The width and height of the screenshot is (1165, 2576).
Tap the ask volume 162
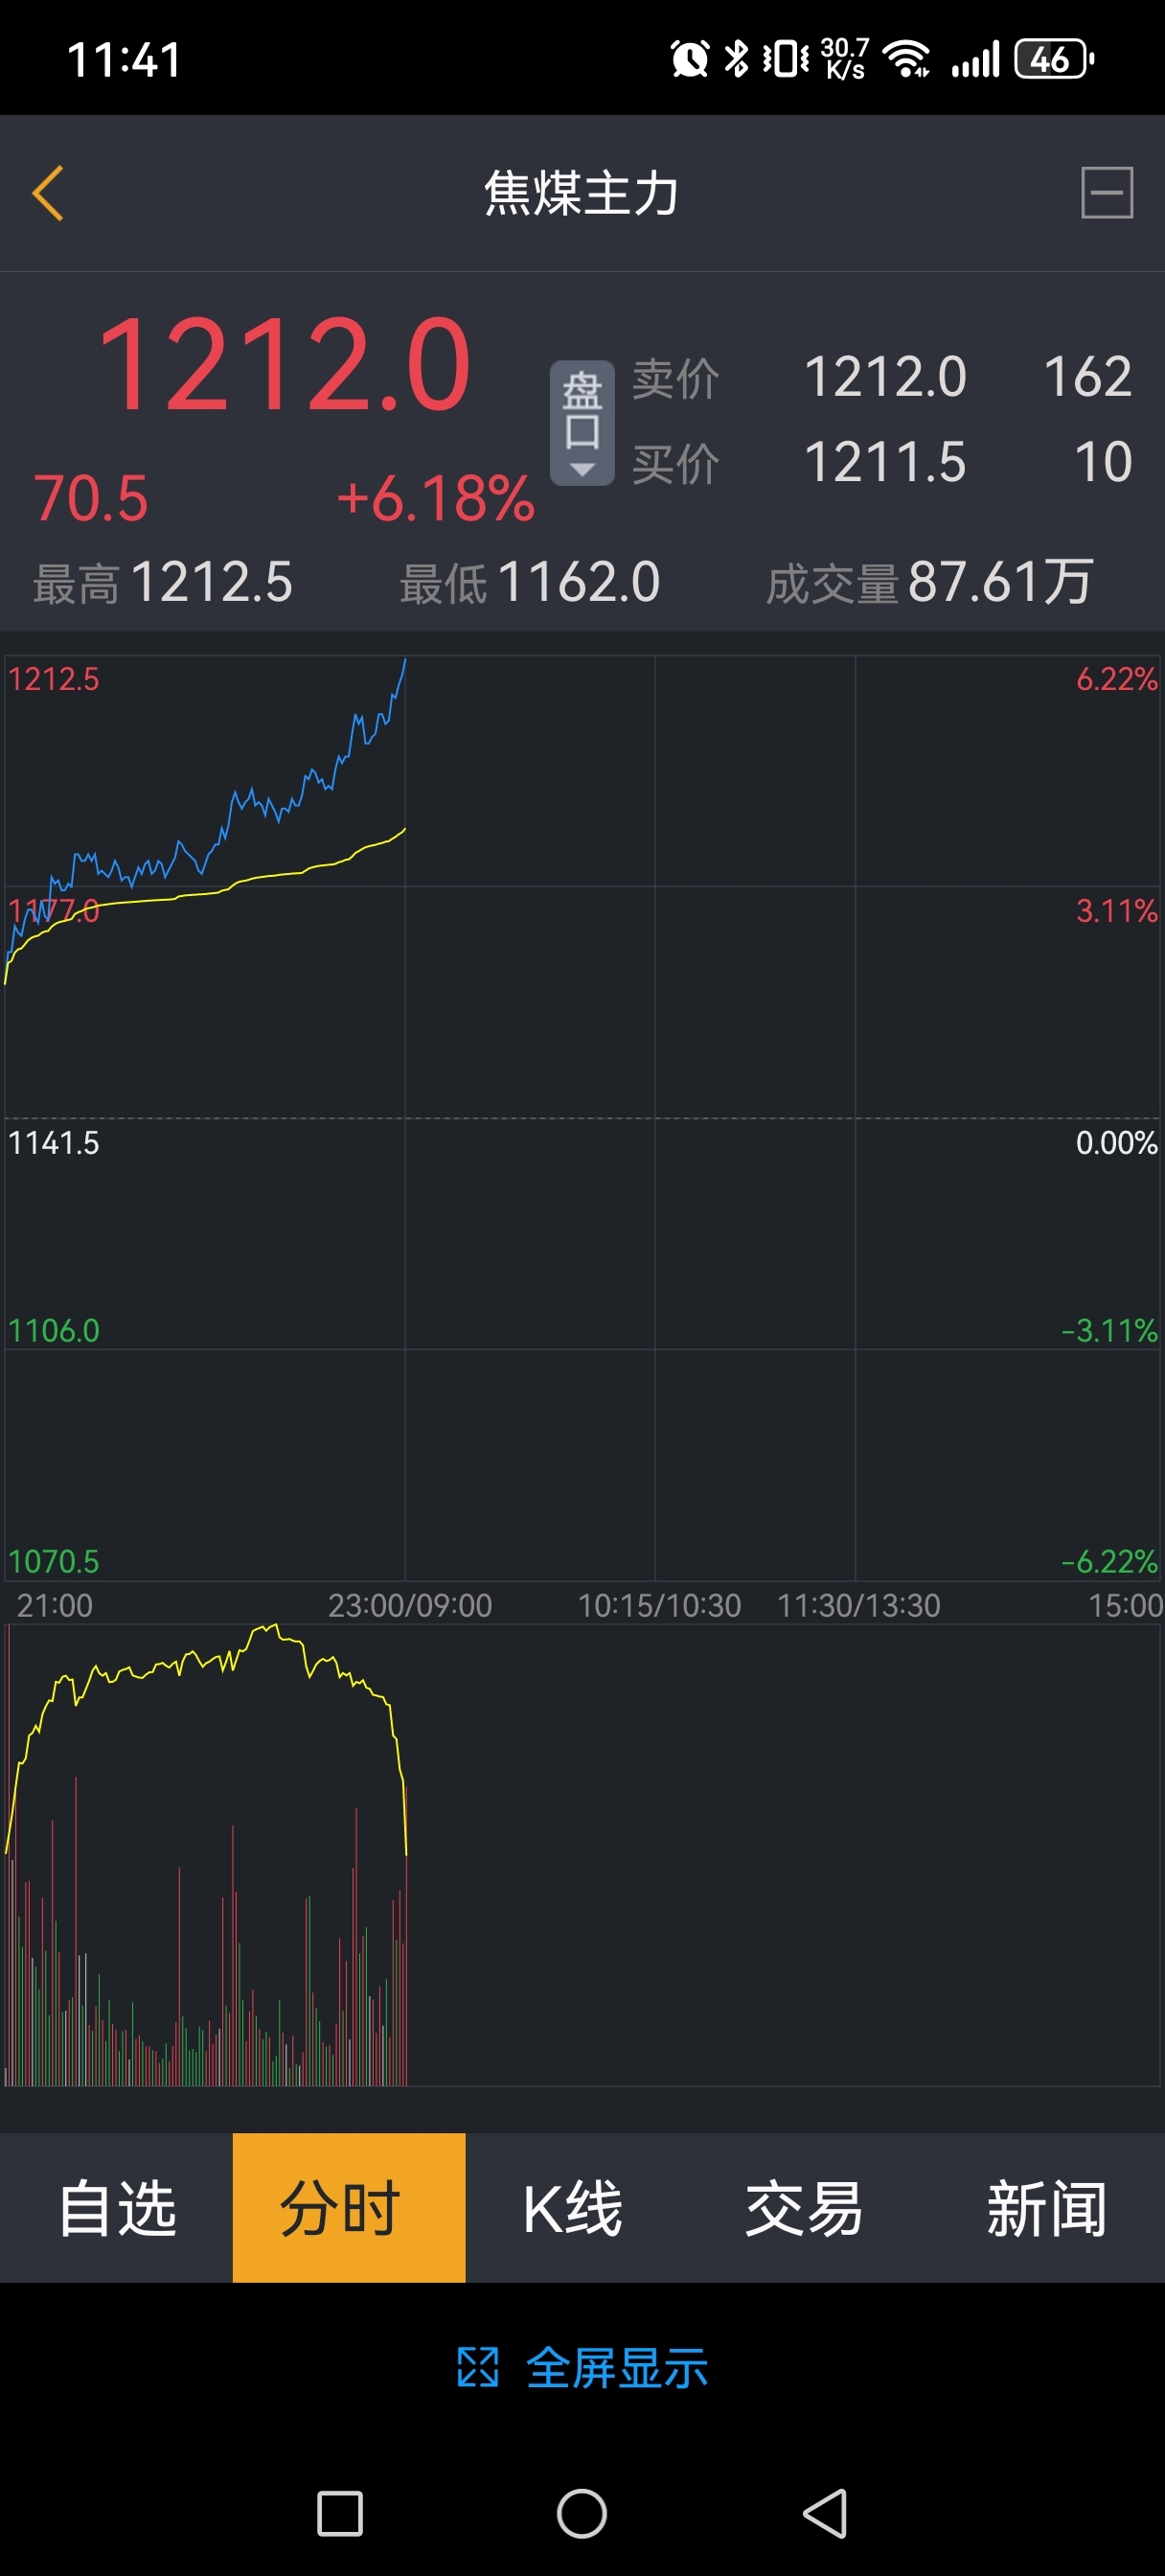tap(1087, 377)
